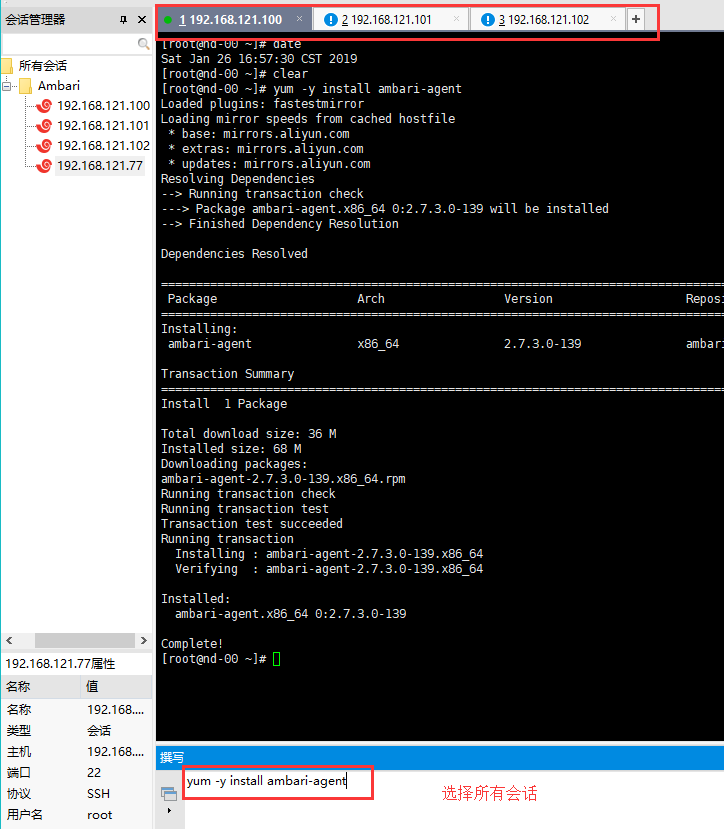
Task: Pin the session manager panel
Action: (123, 20)
